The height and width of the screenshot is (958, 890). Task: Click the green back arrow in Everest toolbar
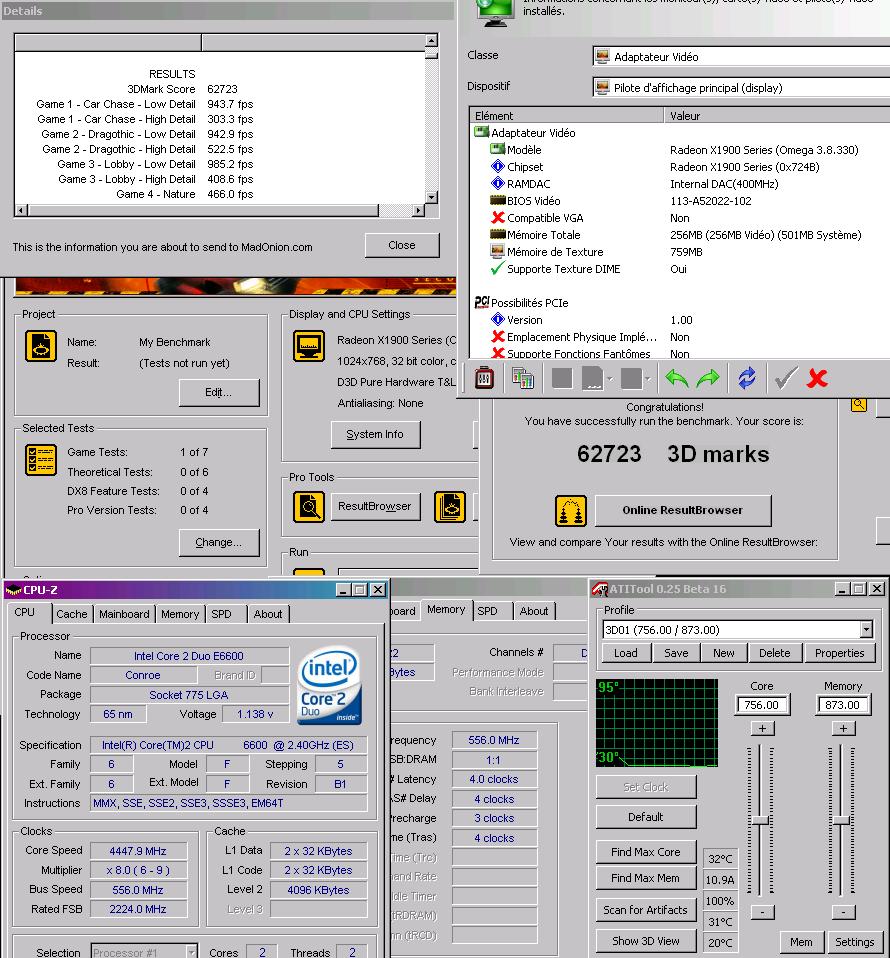pyautogui.click(x=676, y=379)
